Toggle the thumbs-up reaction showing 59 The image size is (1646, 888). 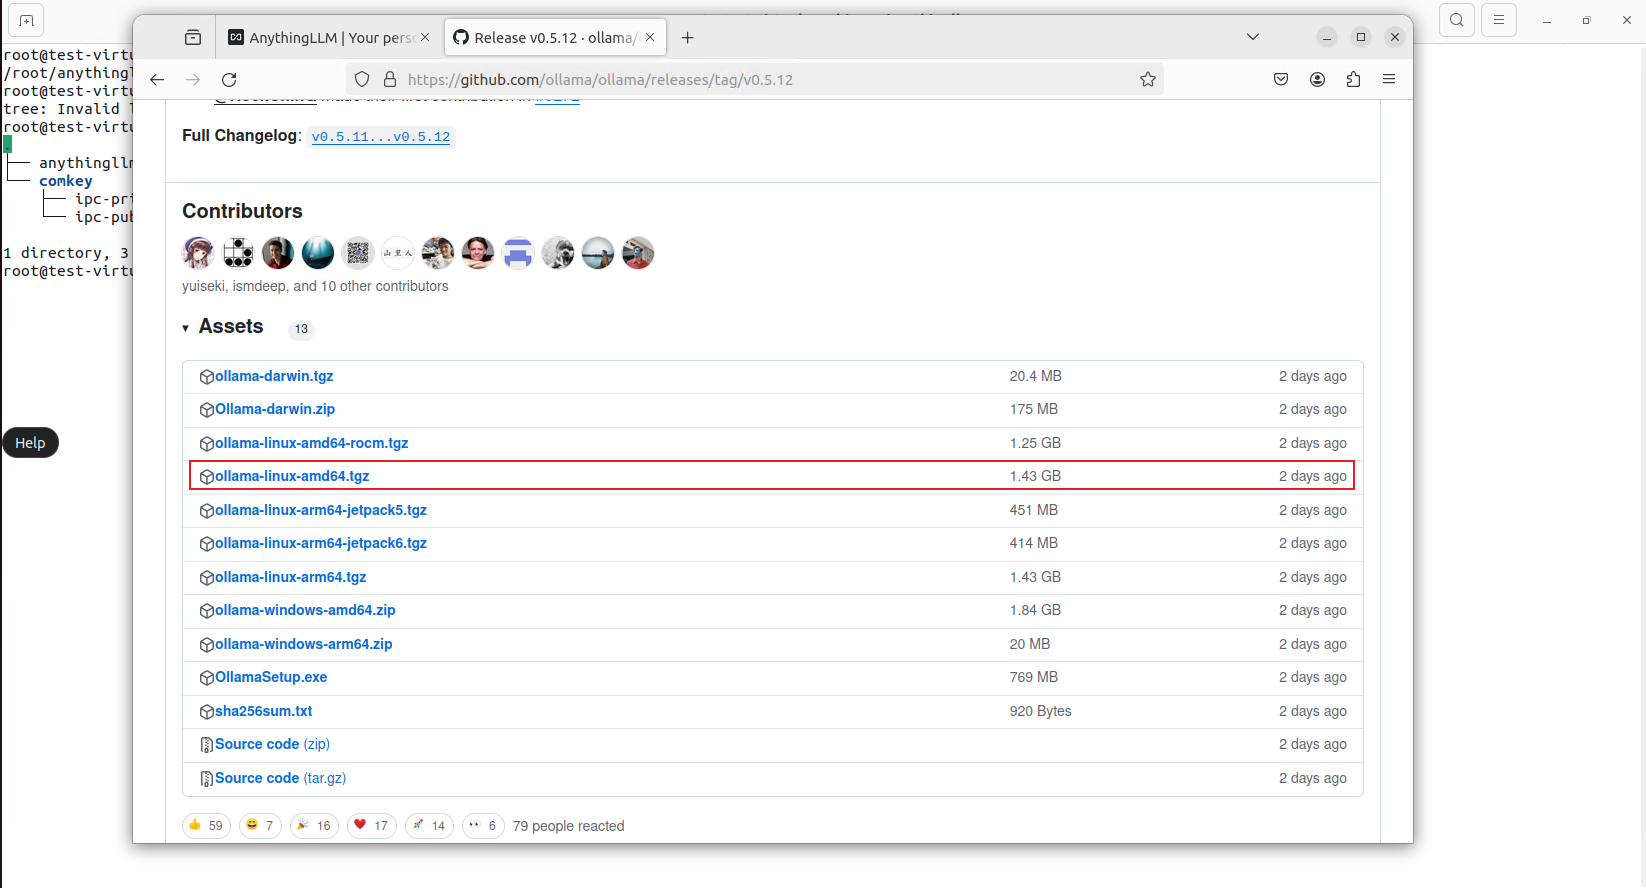pyautogui.click(x=207, y=825)
